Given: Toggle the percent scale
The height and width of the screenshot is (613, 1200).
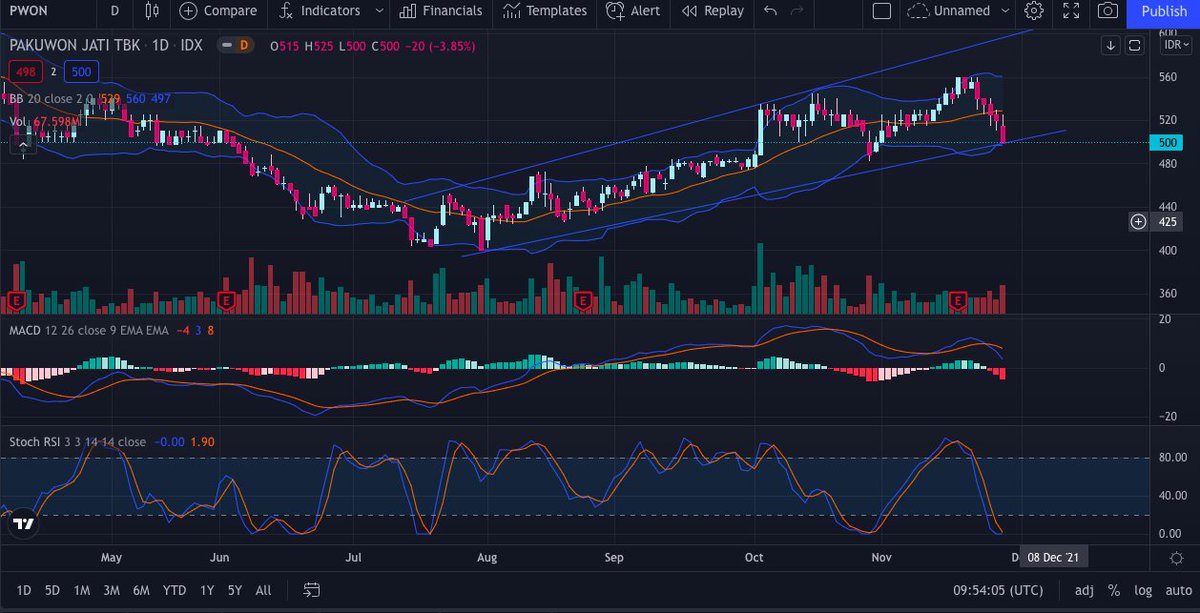Looking at the screenshot, I should click(x=1113, y=590).
